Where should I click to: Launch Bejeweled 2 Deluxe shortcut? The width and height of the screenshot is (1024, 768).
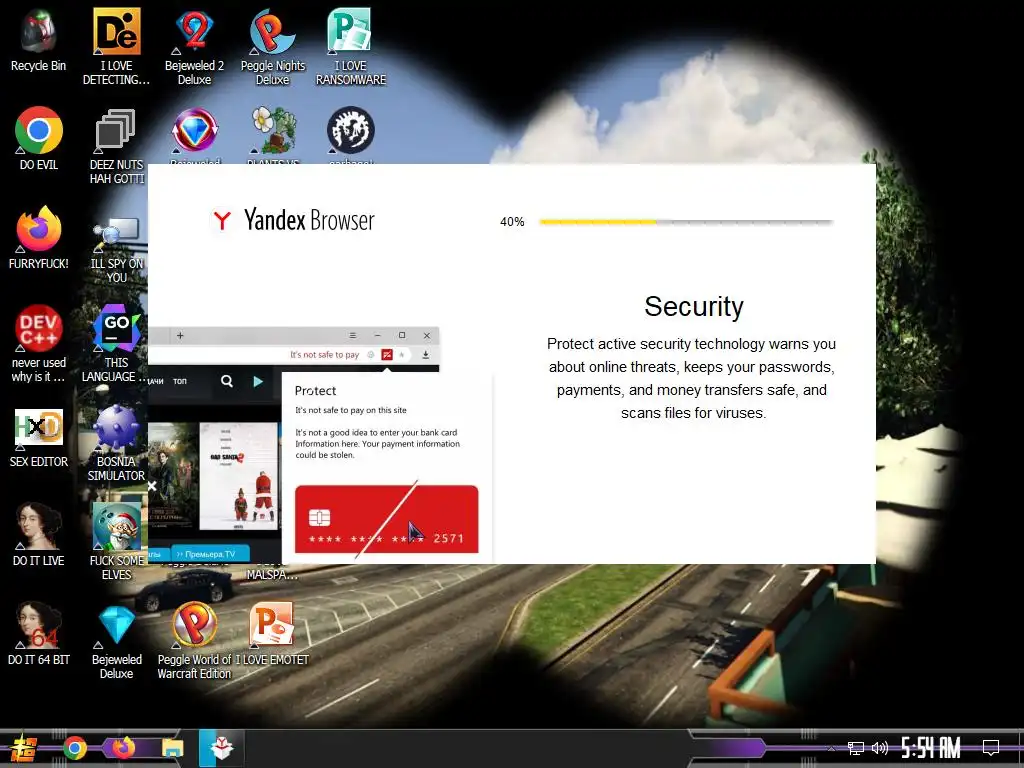[x=194, y=47]
